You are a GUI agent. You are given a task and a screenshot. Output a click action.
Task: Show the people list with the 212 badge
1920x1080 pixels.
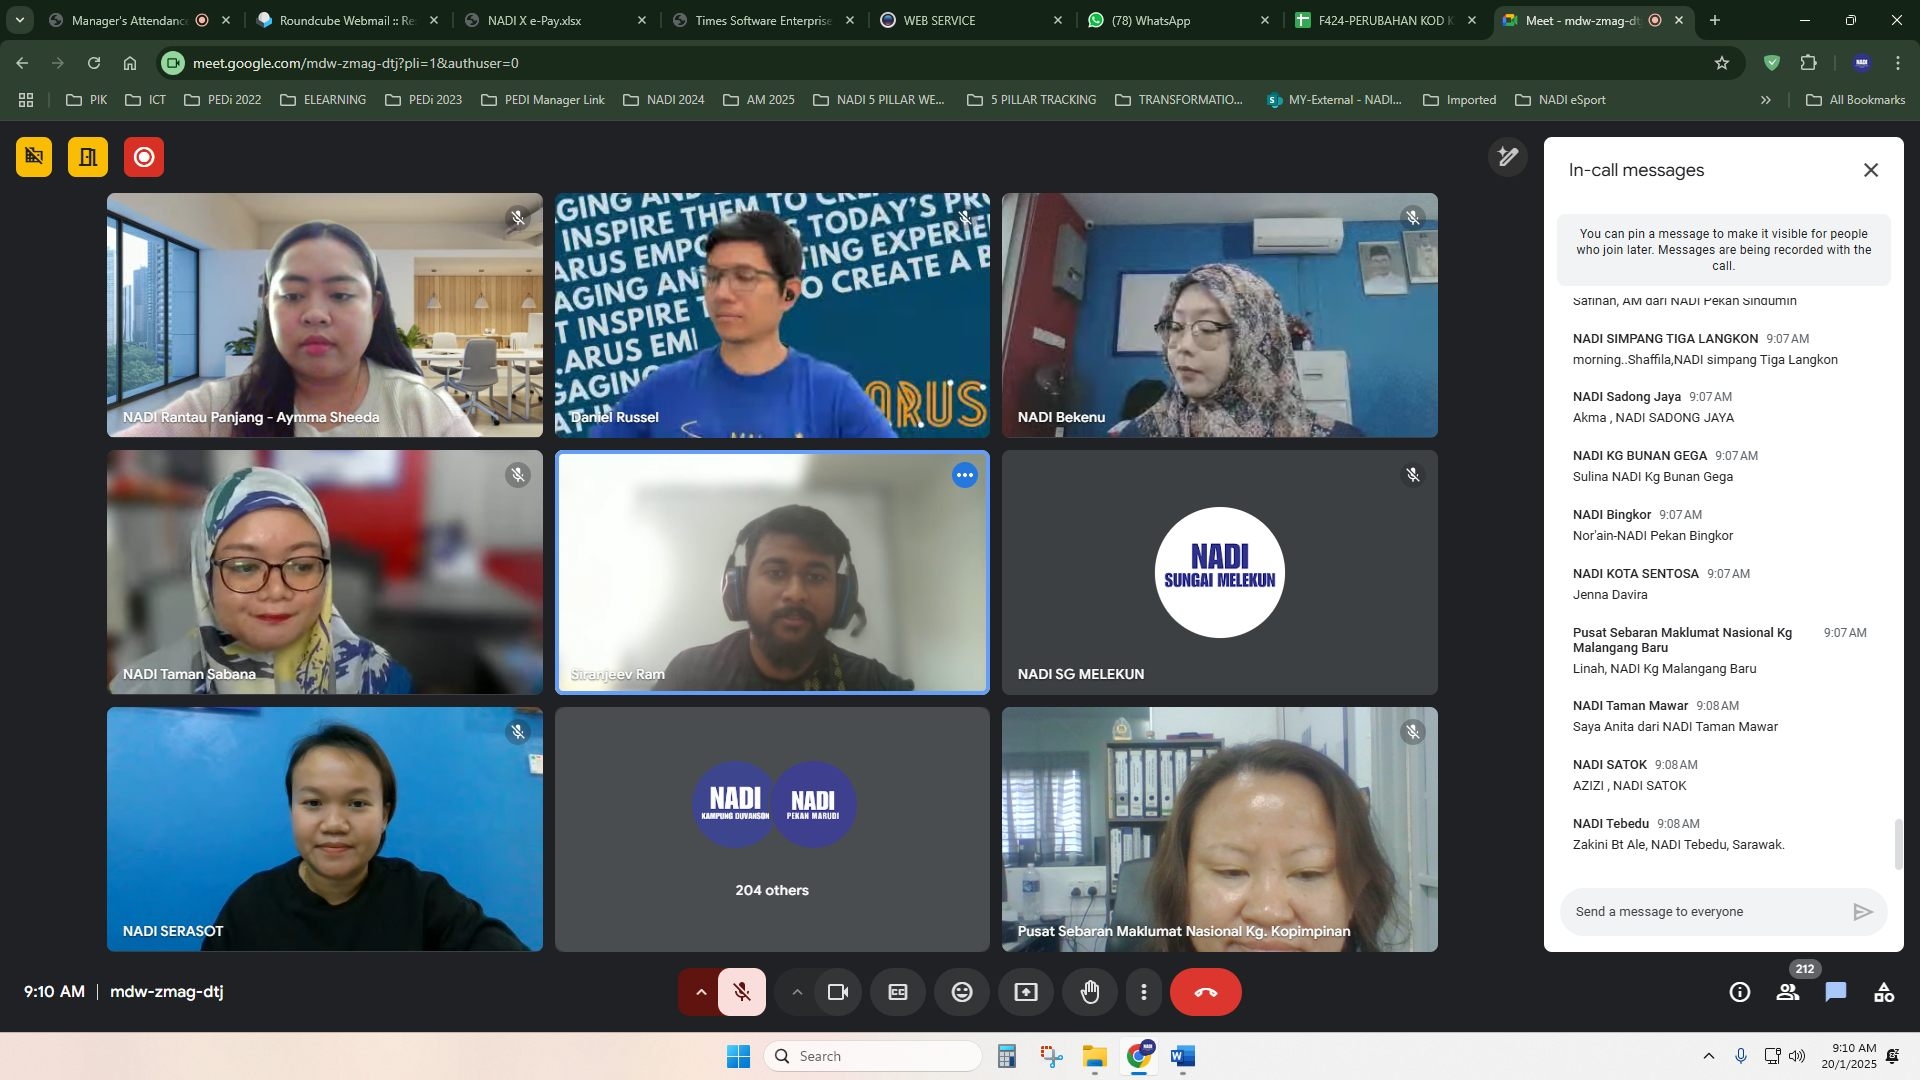click(x=1788, y=992)
